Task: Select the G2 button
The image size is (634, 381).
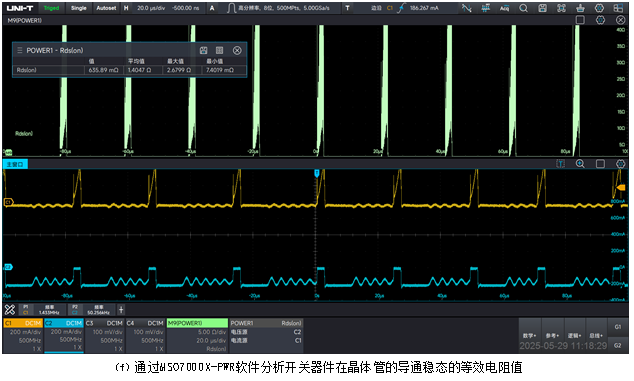Action: (x=618, y=345)
